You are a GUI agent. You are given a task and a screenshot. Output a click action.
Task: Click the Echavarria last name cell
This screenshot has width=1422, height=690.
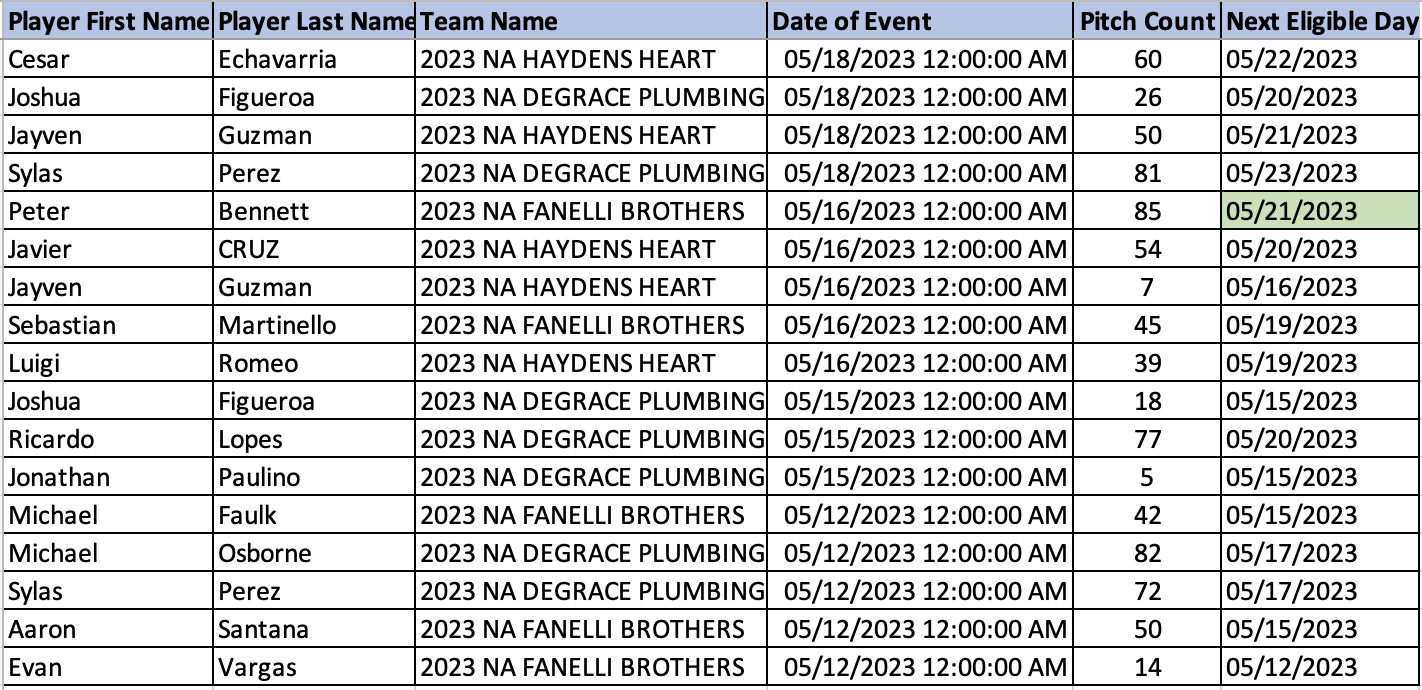tap(315, 59)
